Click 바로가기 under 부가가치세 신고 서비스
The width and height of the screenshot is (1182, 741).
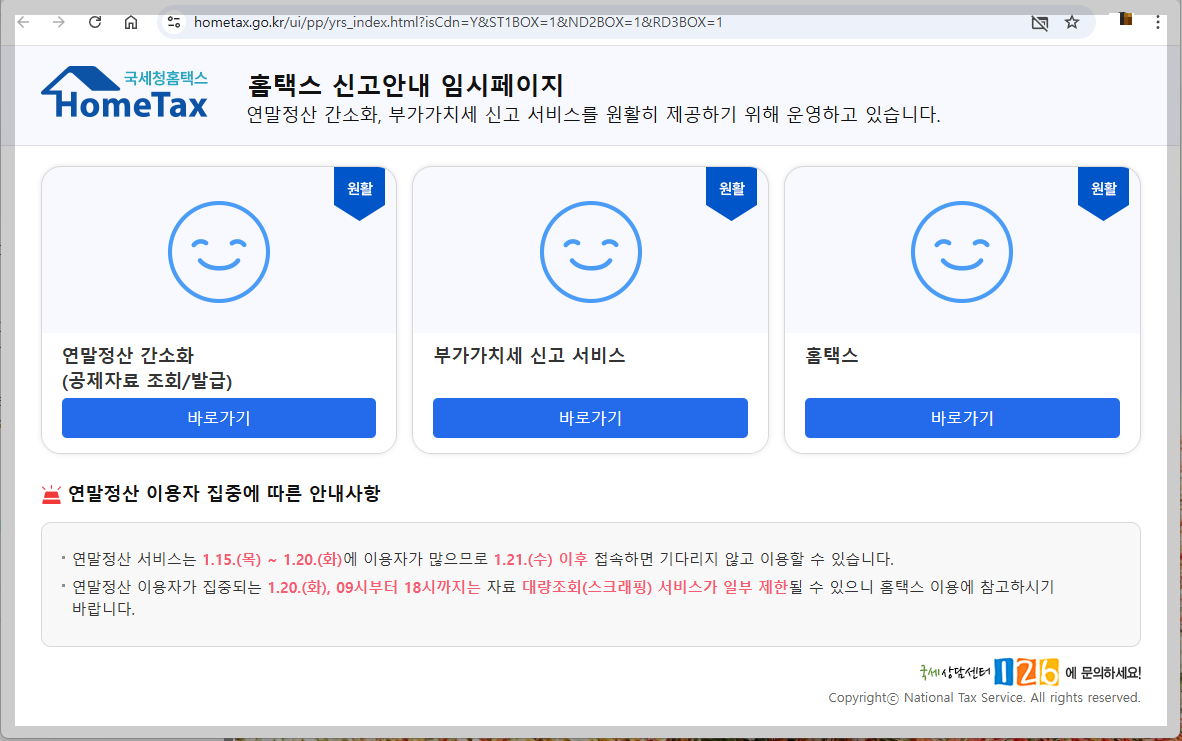590,418
